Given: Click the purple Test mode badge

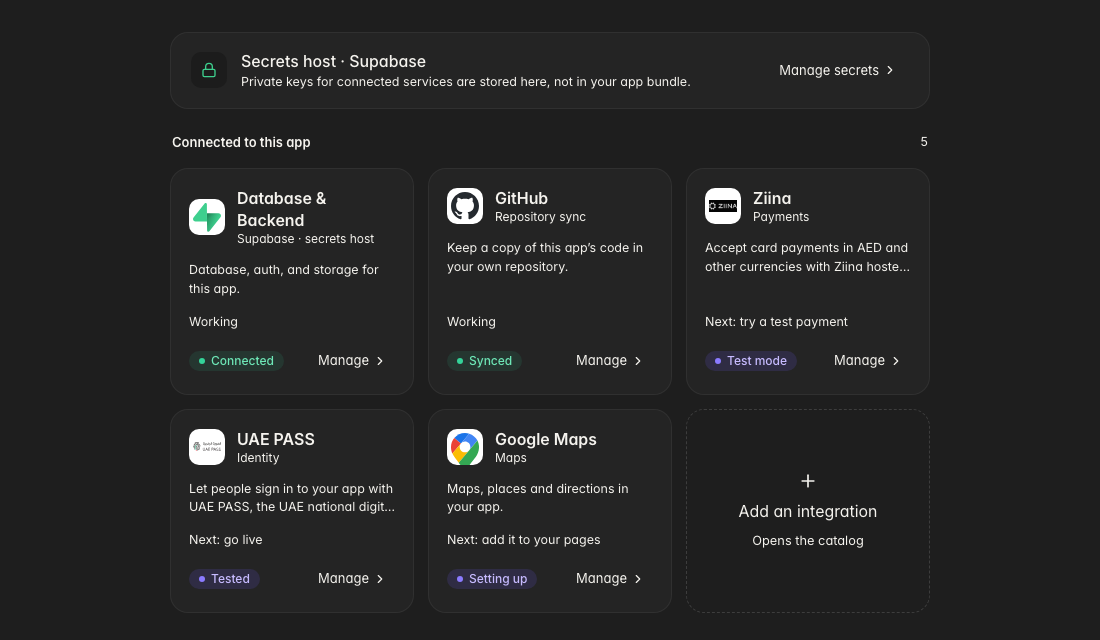Looking at the screenshot, I should click(x=751, y=361).
